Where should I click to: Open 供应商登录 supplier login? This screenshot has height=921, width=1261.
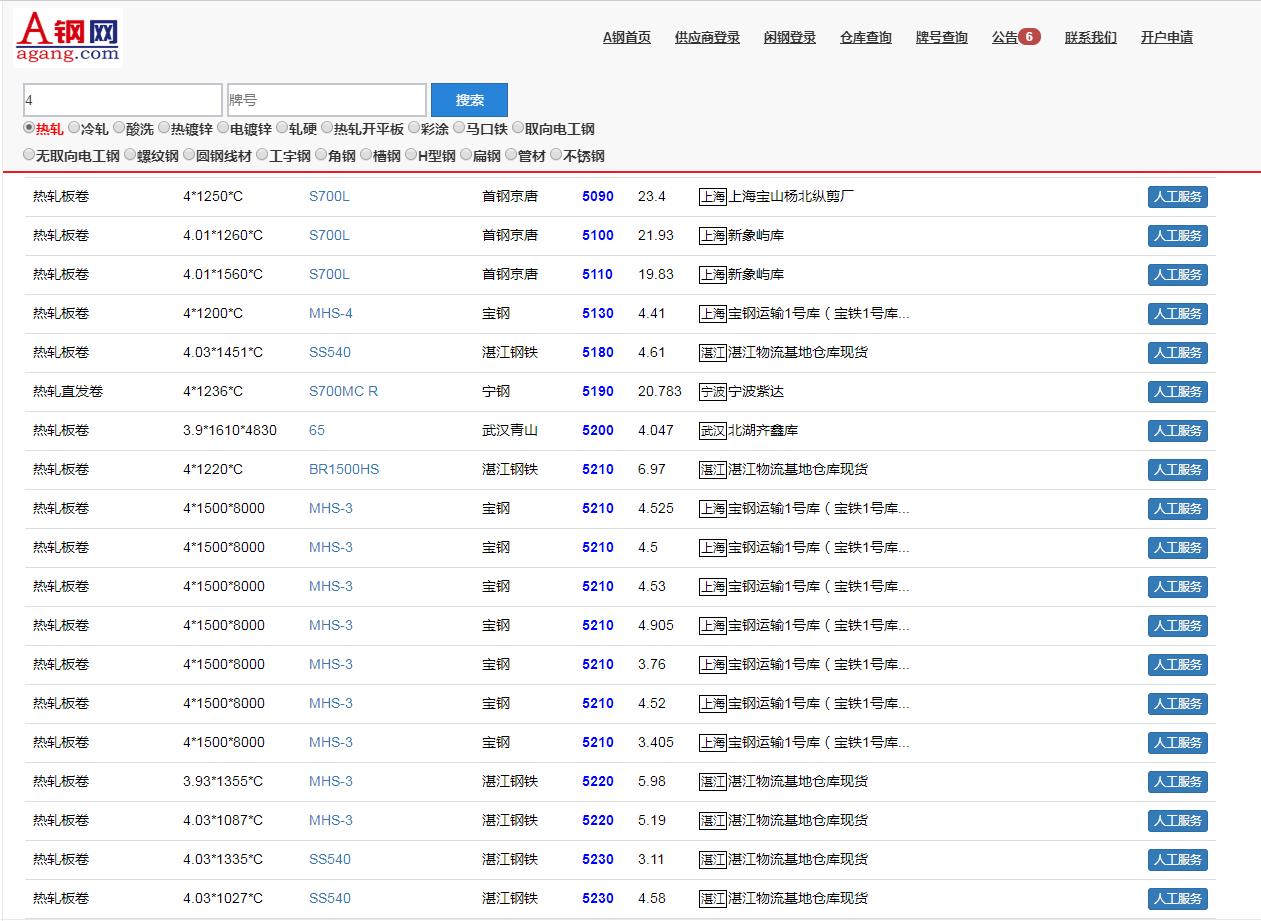tap(707, 37)
